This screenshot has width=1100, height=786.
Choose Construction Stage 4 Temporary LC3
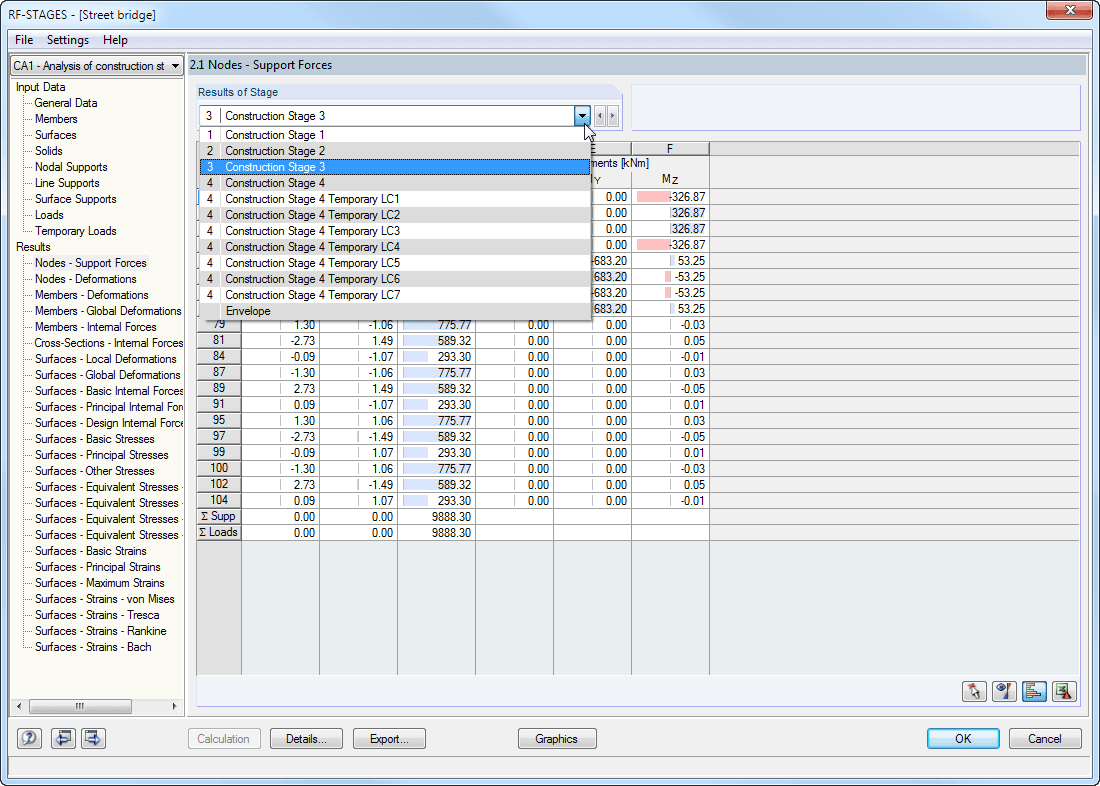pos(395,231)
